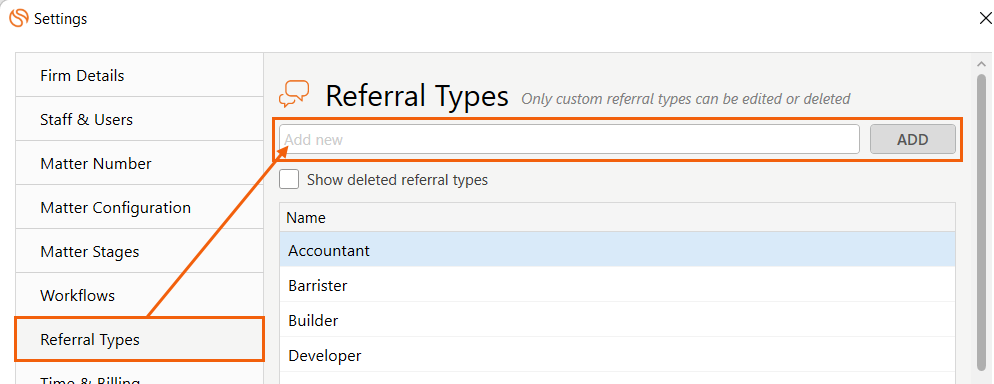Select the Barrister referral type
This screenshot has width=994, height=384.
617,285
